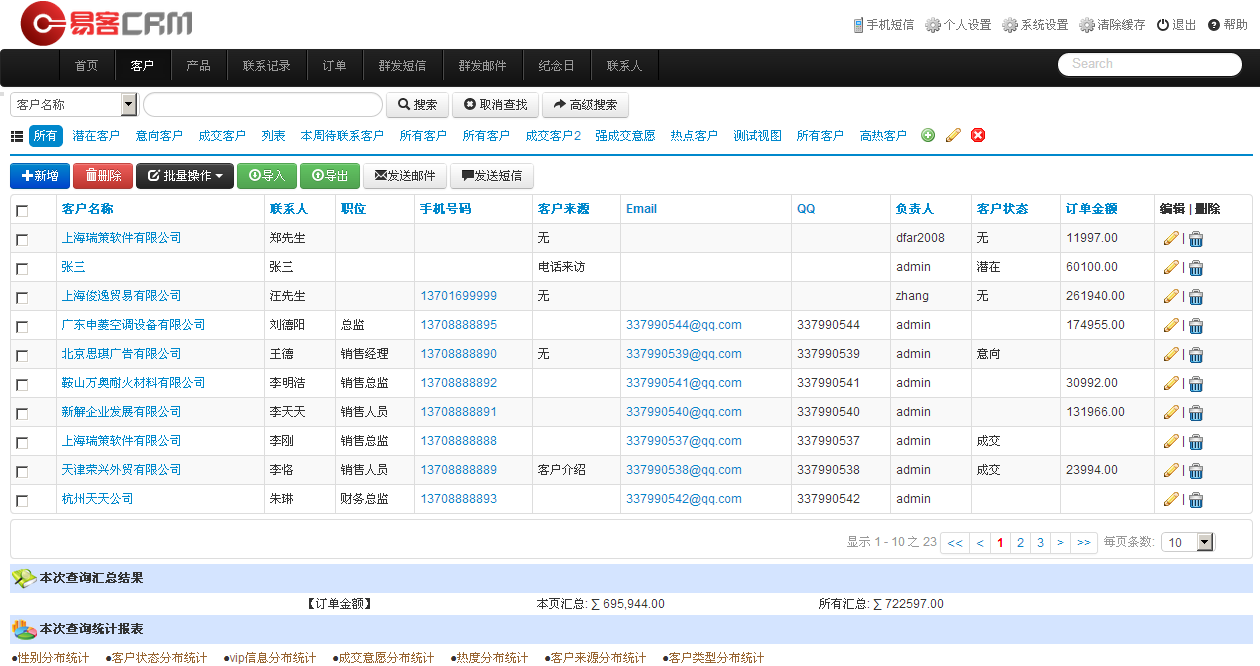The image size is (1260, 666).
Task: Edit 广东申菱空调设备有限公司 pencil icon
Action: [x=1171, y=325]
